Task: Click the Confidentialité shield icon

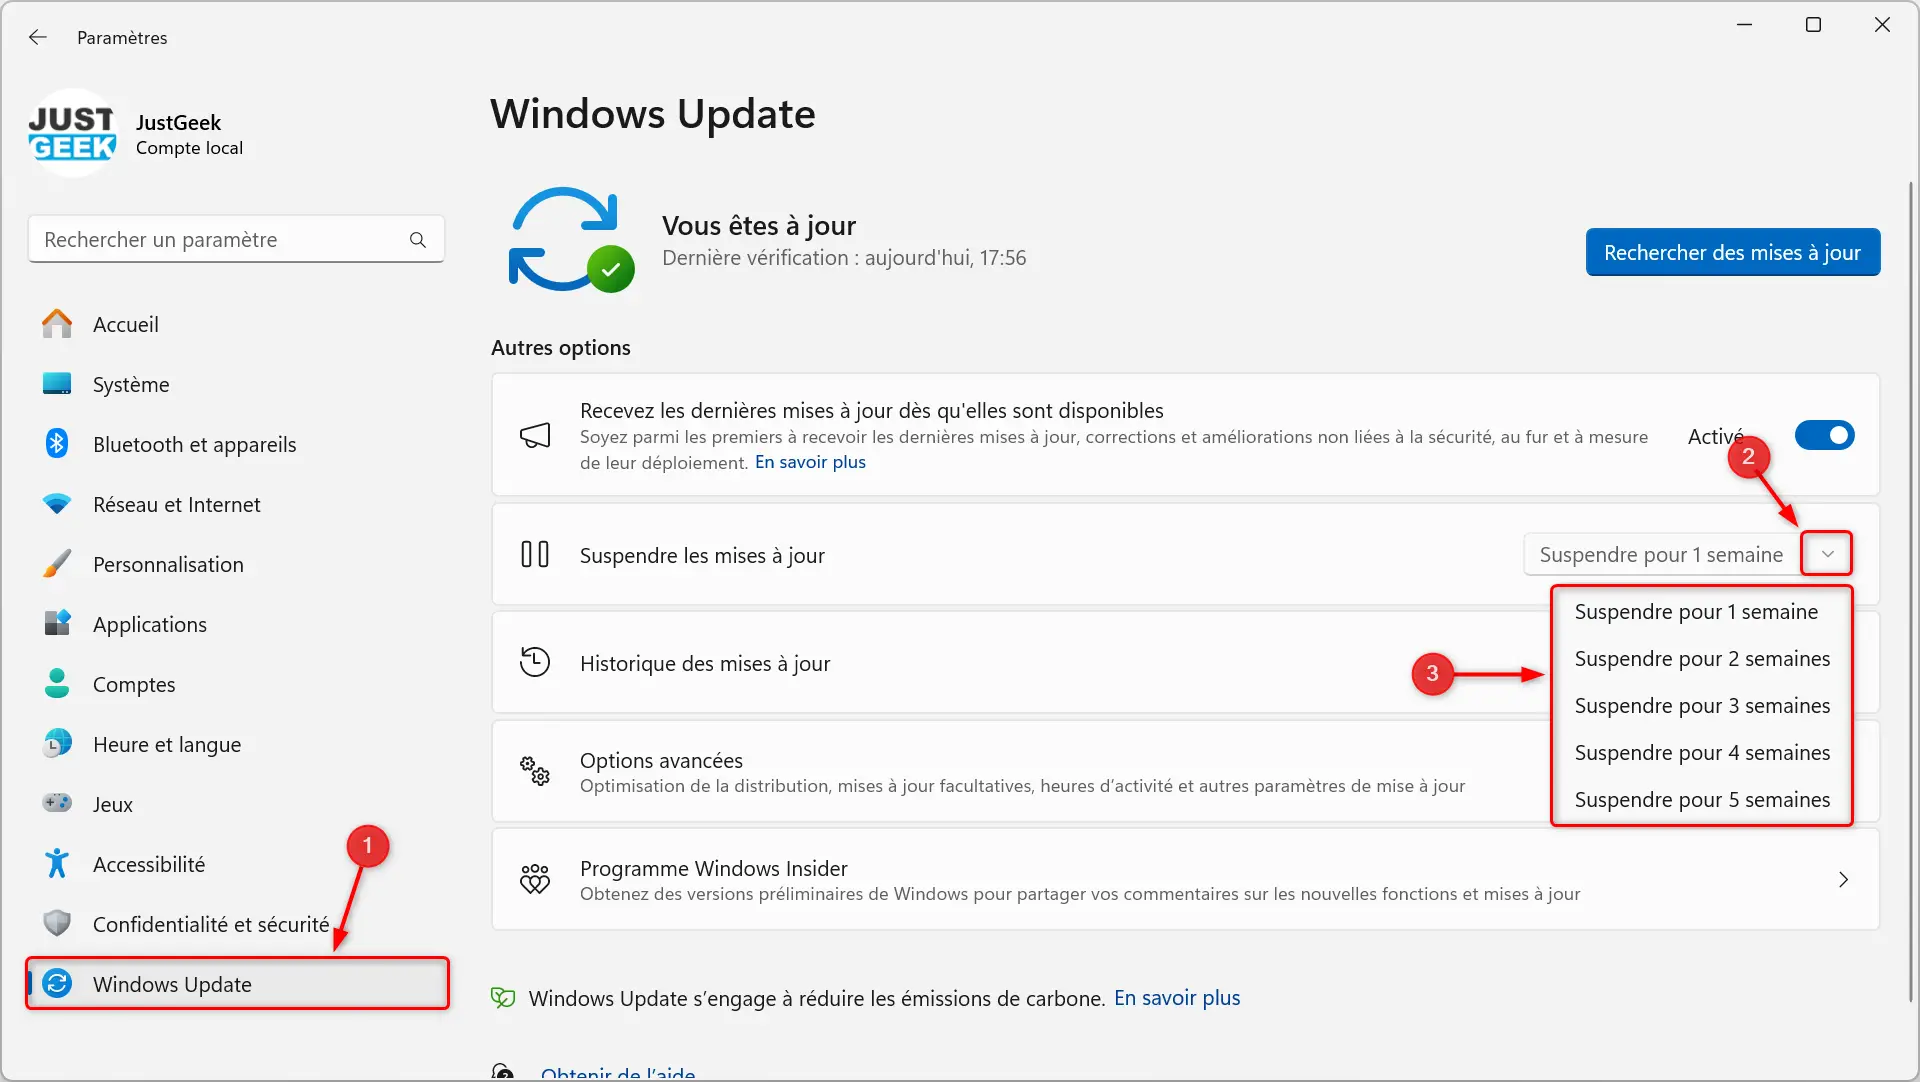Action: click(57, 923)
